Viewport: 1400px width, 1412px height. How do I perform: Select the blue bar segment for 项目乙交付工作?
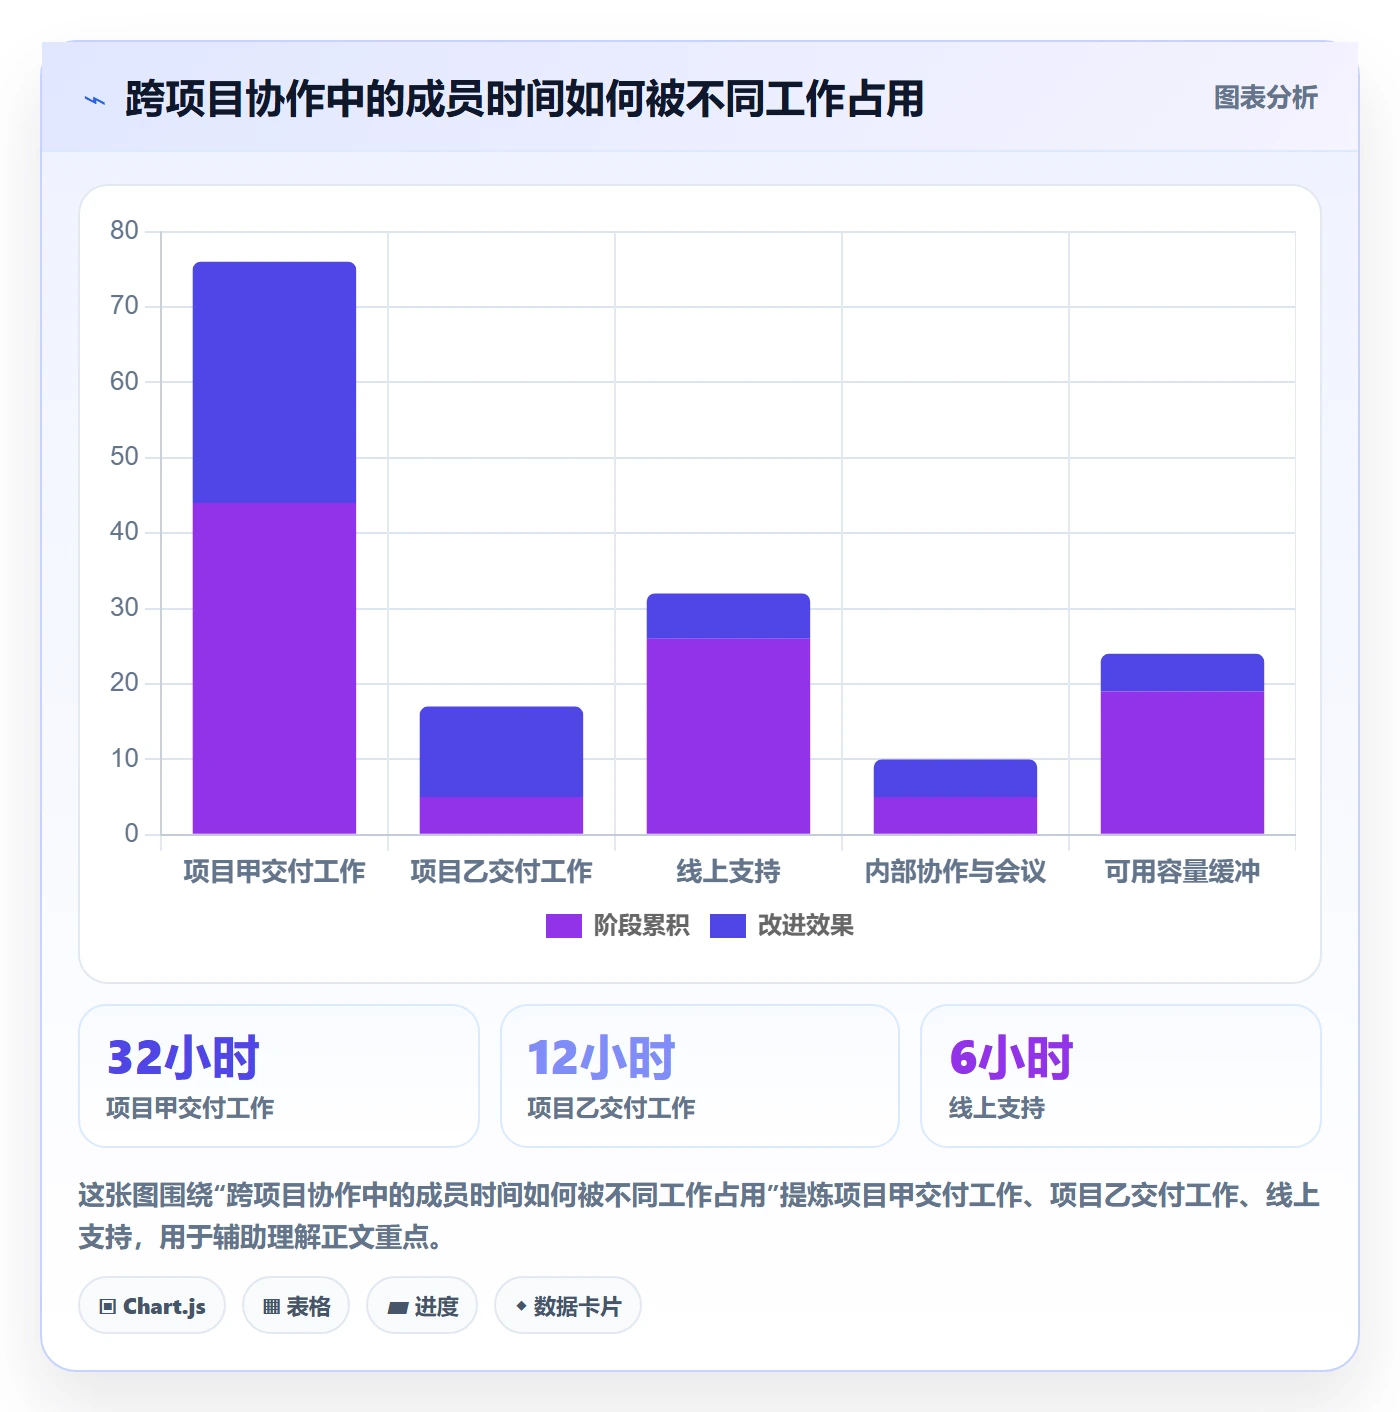pos(501,752)
